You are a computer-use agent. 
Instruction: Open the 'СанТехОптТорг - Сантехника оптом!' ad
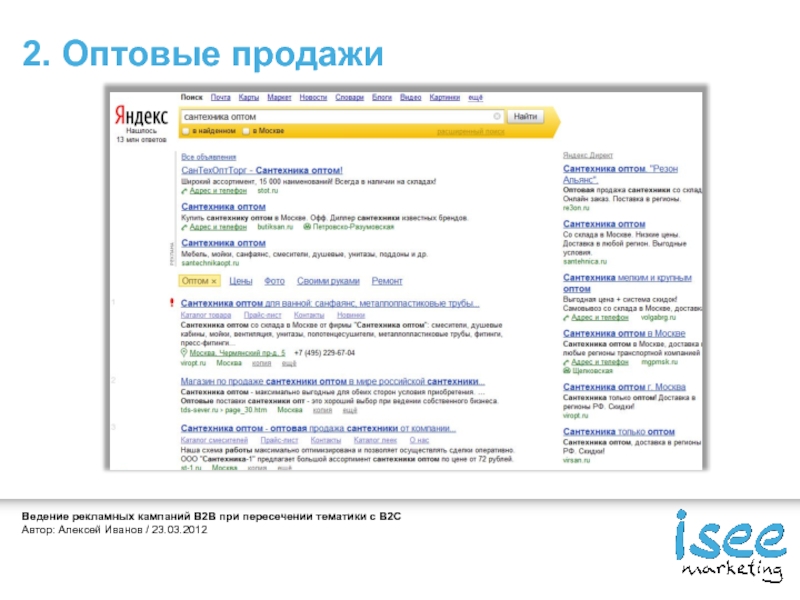pyautogui.click(x=262, y=170)
